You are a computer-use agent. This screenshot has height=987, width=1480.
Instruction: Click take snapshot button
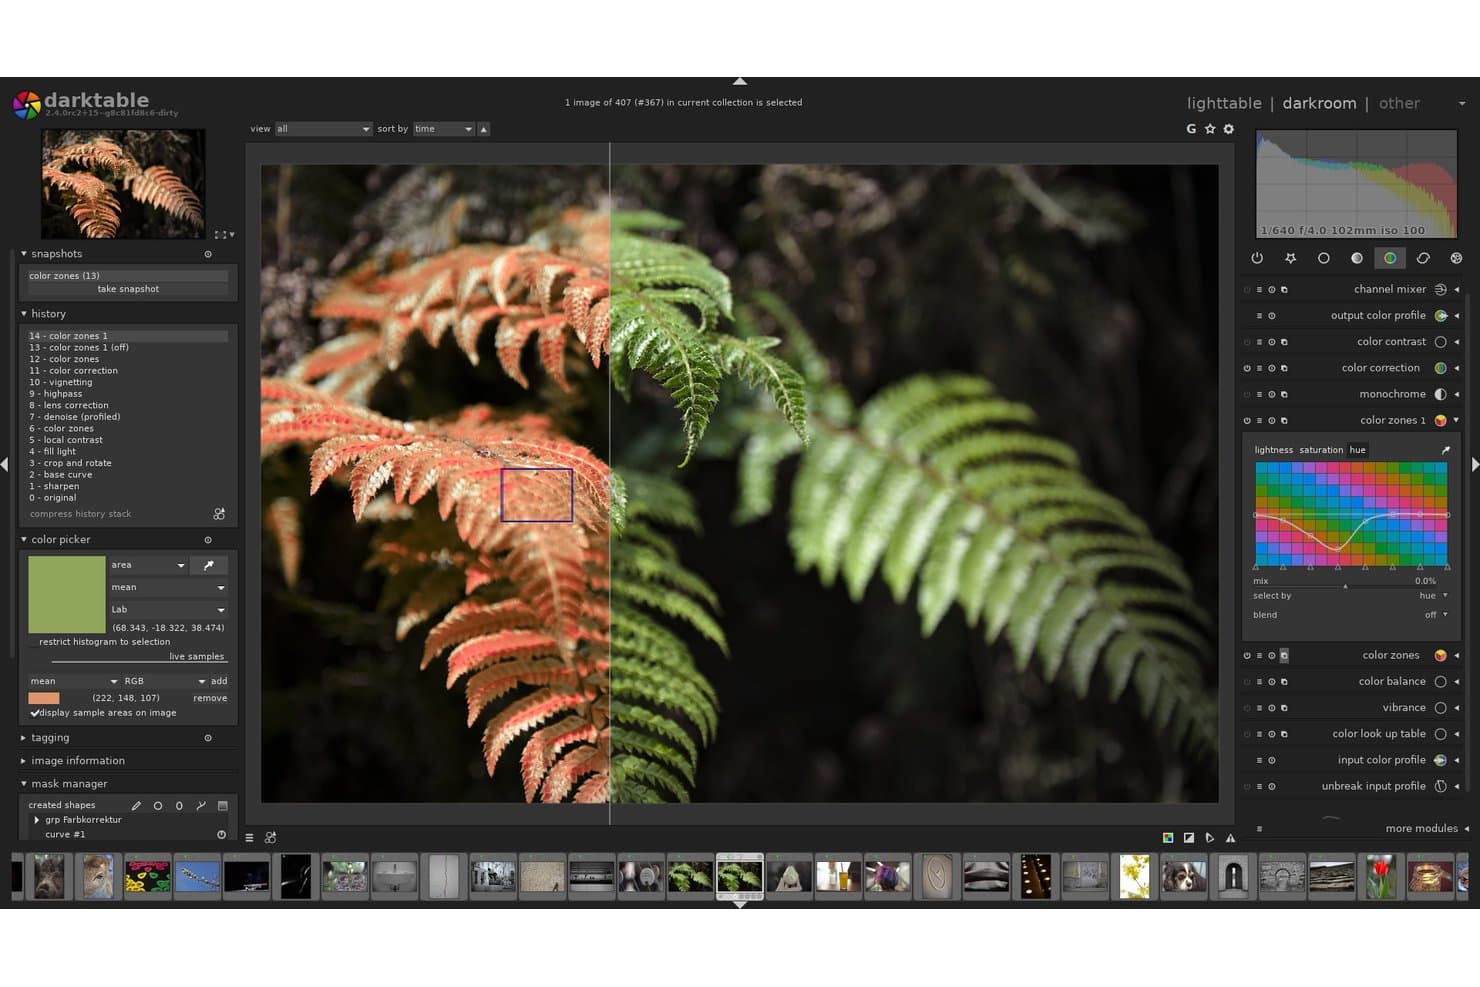[128, 289]
